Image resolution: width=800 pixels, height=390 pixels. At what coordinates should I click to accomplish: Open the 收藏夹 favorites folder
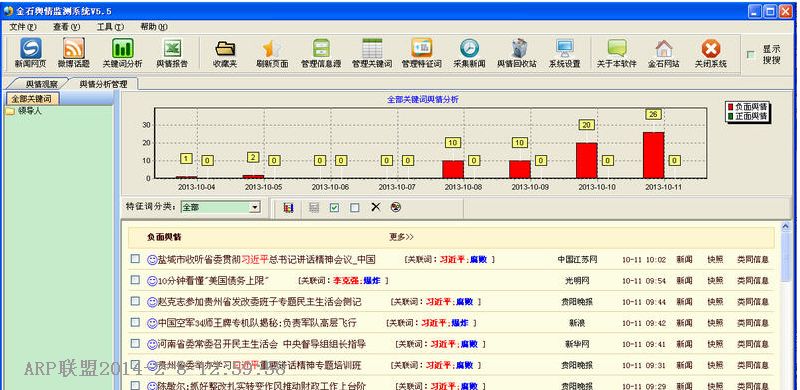click(x=225, y=53)
